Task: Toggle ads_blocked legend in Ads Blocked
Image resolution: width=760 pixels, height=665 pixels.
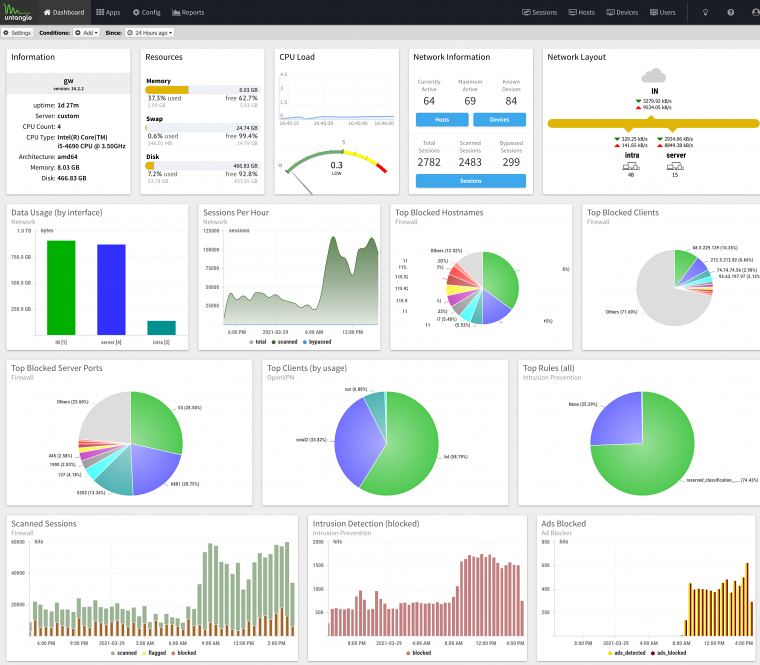Action: 668,653
